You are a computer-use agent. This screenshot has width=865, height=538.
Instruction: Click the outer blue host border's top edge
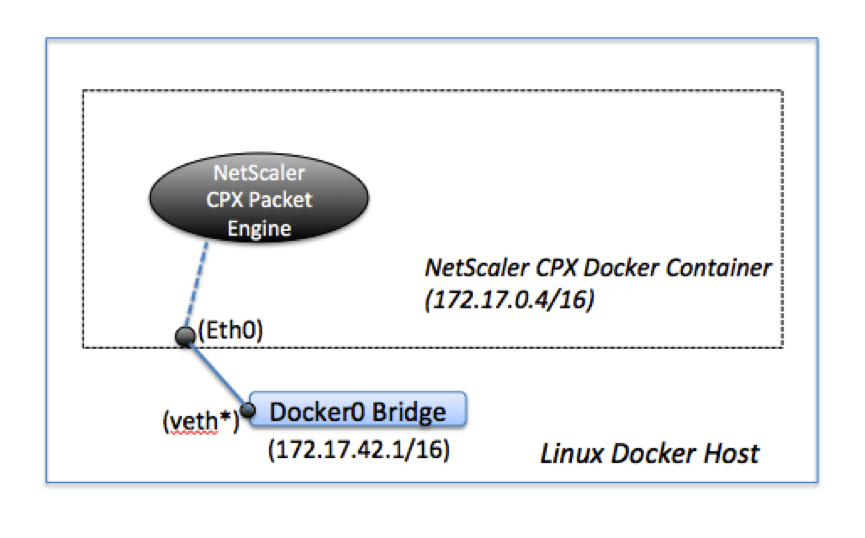(430, 39)
